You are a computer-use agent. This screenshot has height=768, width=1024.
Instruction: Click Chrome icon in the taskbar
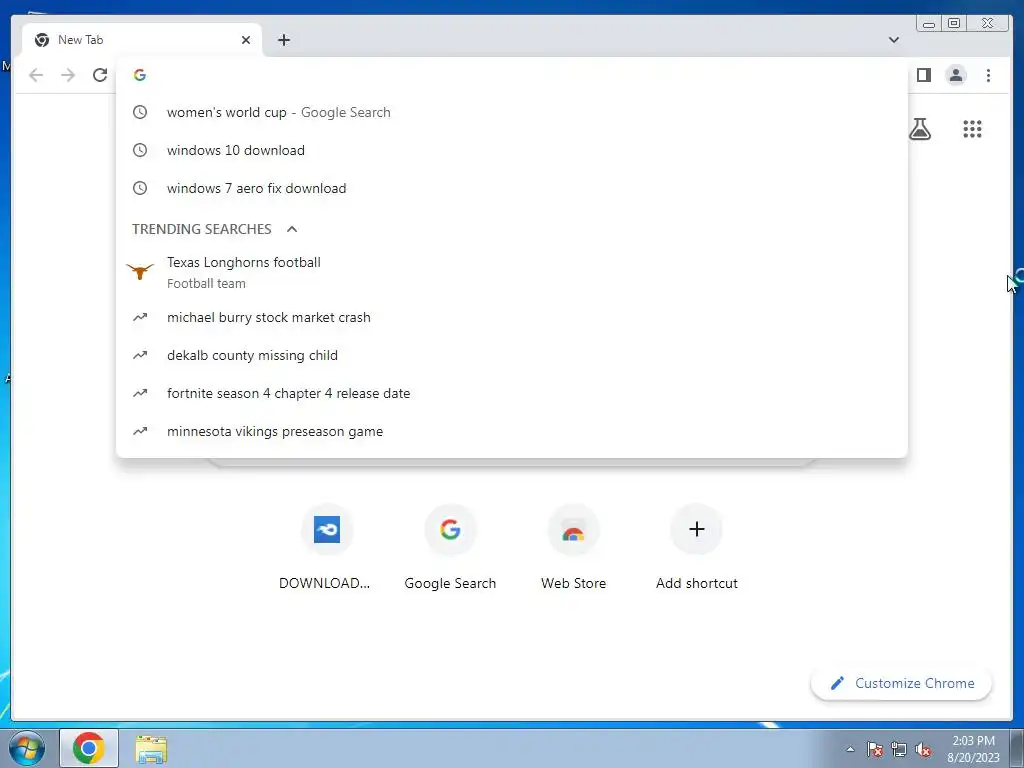(89, 748)
